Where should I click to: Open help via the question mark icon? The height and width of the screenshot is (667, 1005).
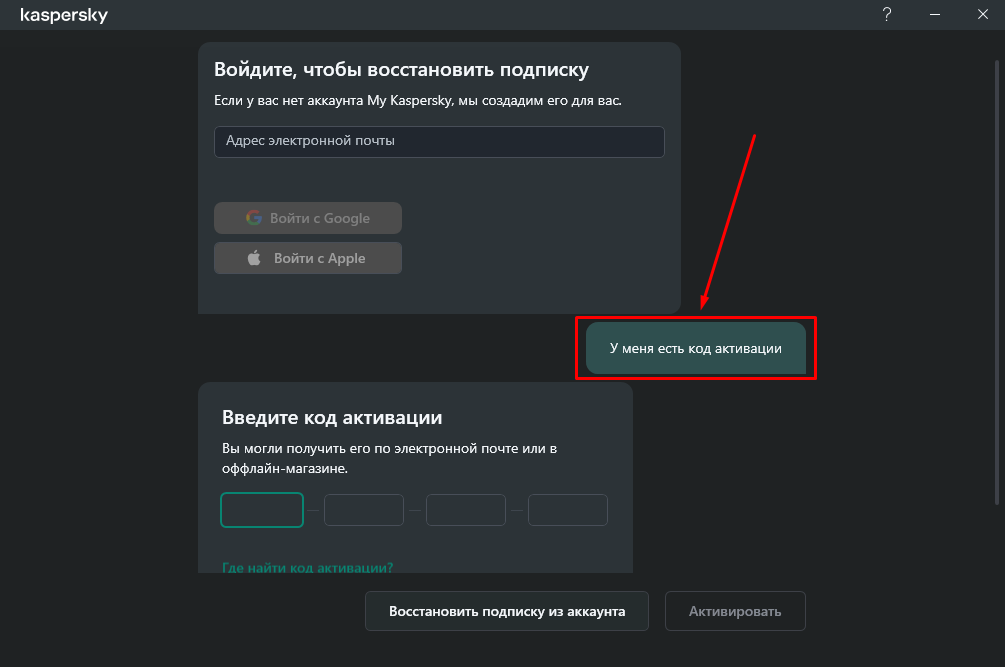(887, 14)
